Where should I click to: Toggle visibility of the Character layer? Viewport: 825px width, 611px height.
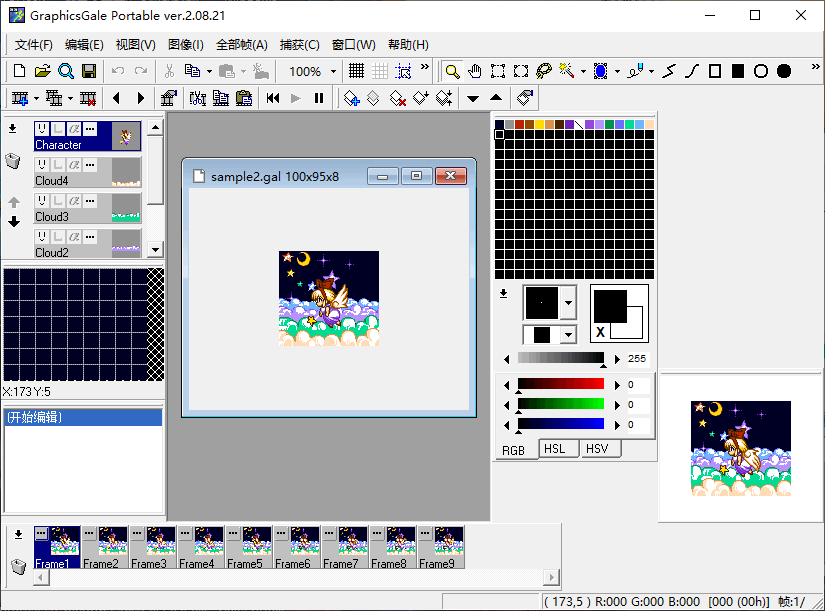tap(42, 129)
